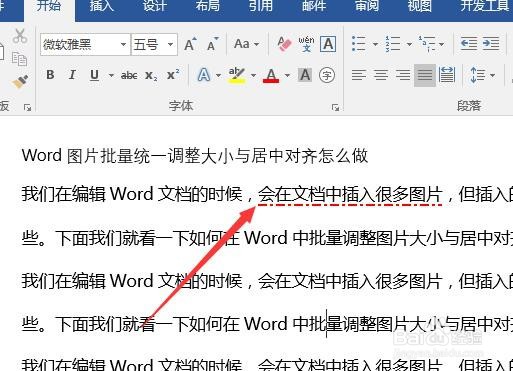Image resolution: width=513 pixels, height=371 pixels.
Task: Apply text effects outlined A
Action: click(204, 75)
